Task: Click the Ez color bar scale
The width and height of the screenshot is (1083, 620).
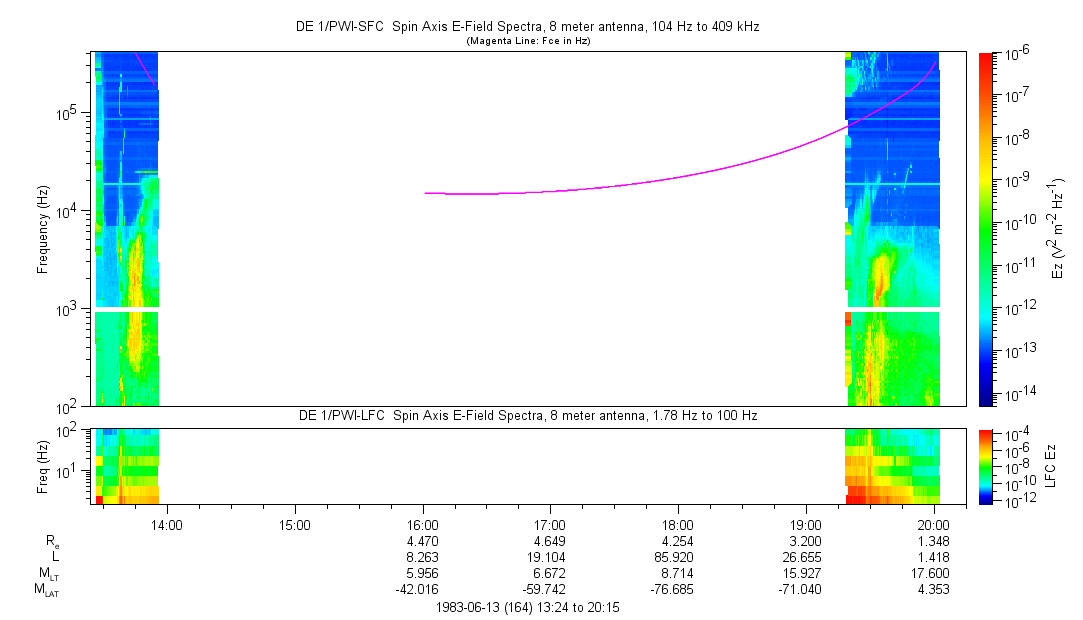Action: [x=986, y=229]
